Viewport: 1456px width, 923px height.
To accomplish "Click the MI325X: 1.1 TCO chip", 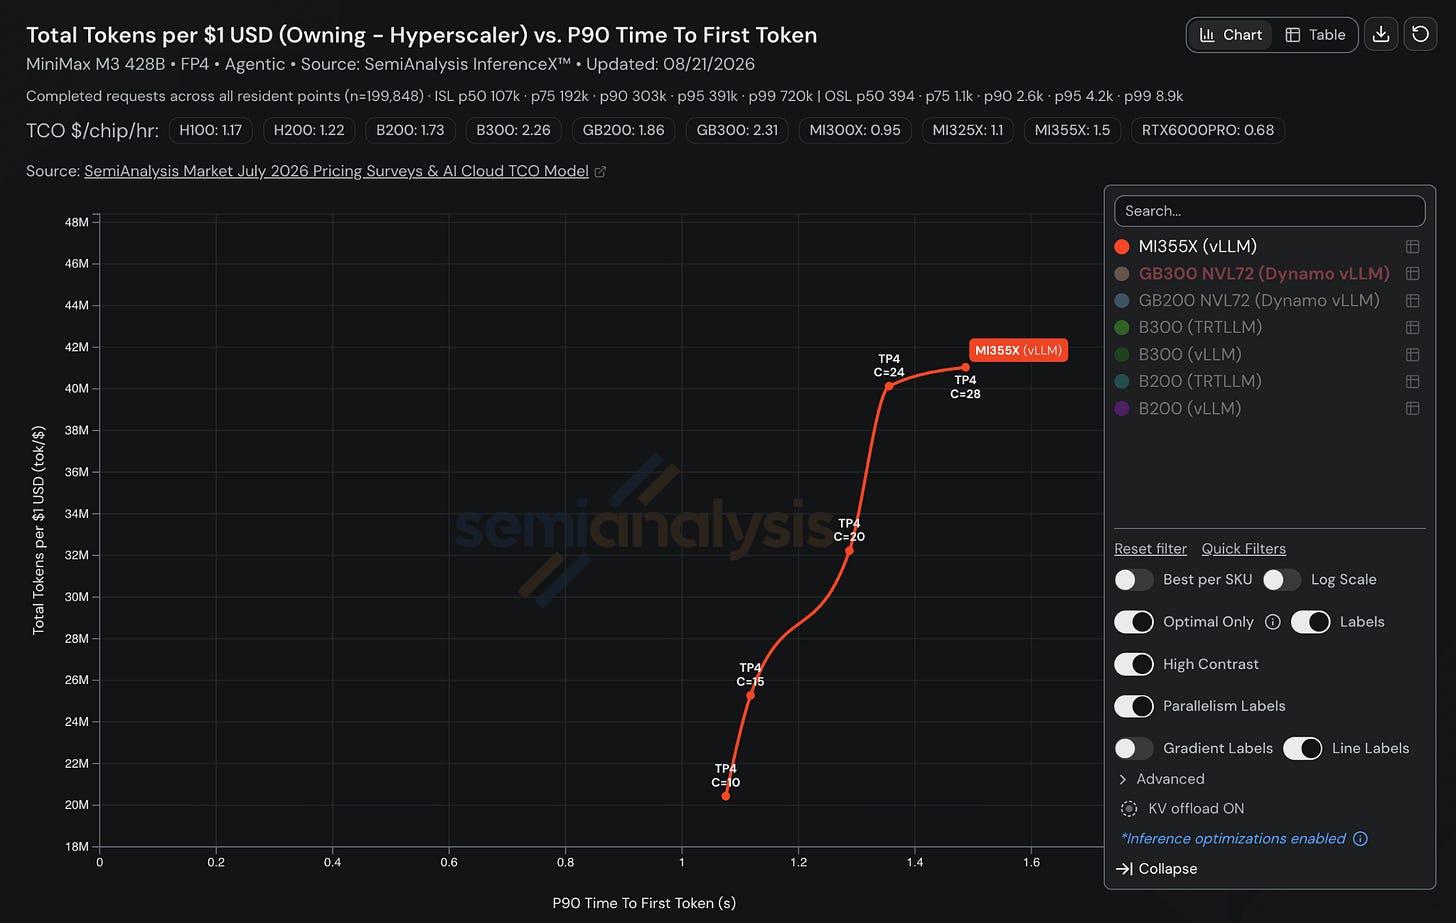I will 968,130.
